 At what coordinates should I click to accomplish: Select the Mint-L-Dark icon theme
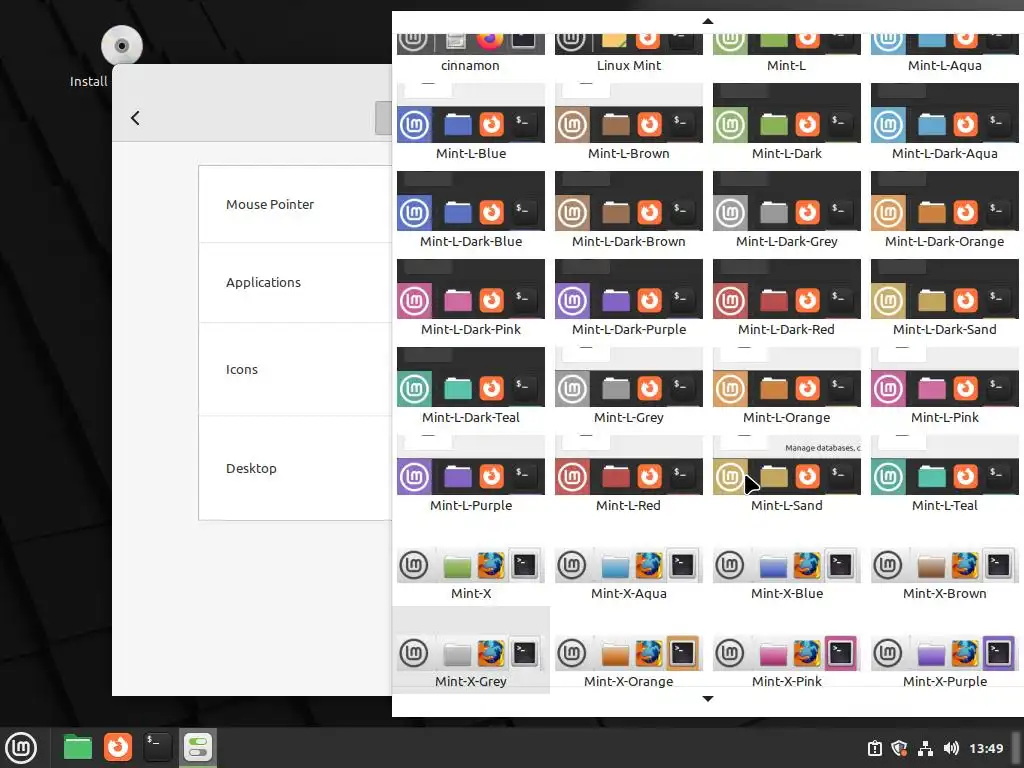coord(786,122)
